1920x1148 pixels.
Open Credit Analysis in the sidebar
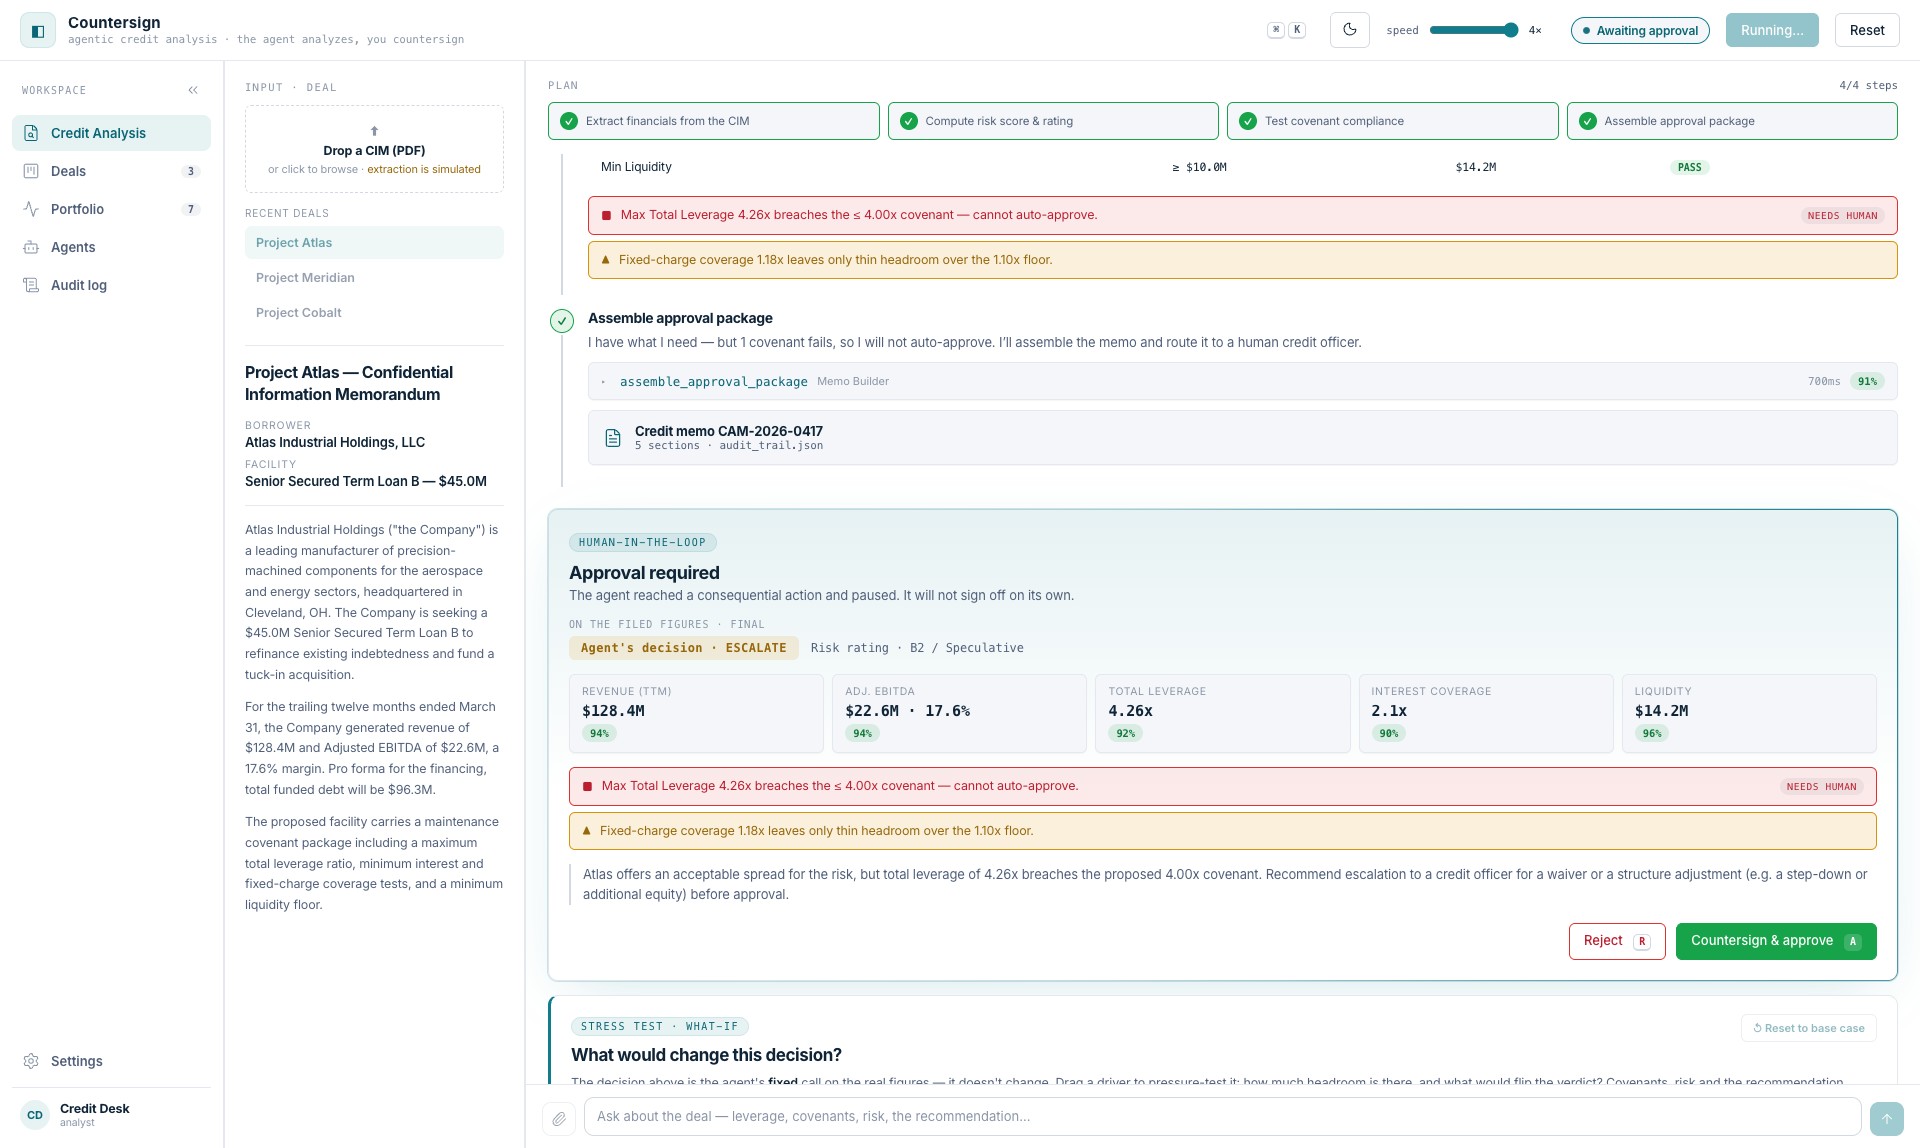click(111, 133)
